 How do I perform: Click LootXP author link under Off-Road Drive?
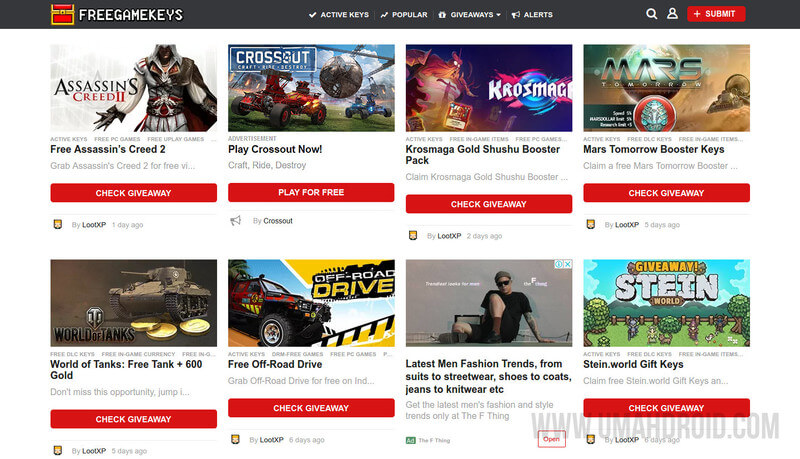(271, 440)
